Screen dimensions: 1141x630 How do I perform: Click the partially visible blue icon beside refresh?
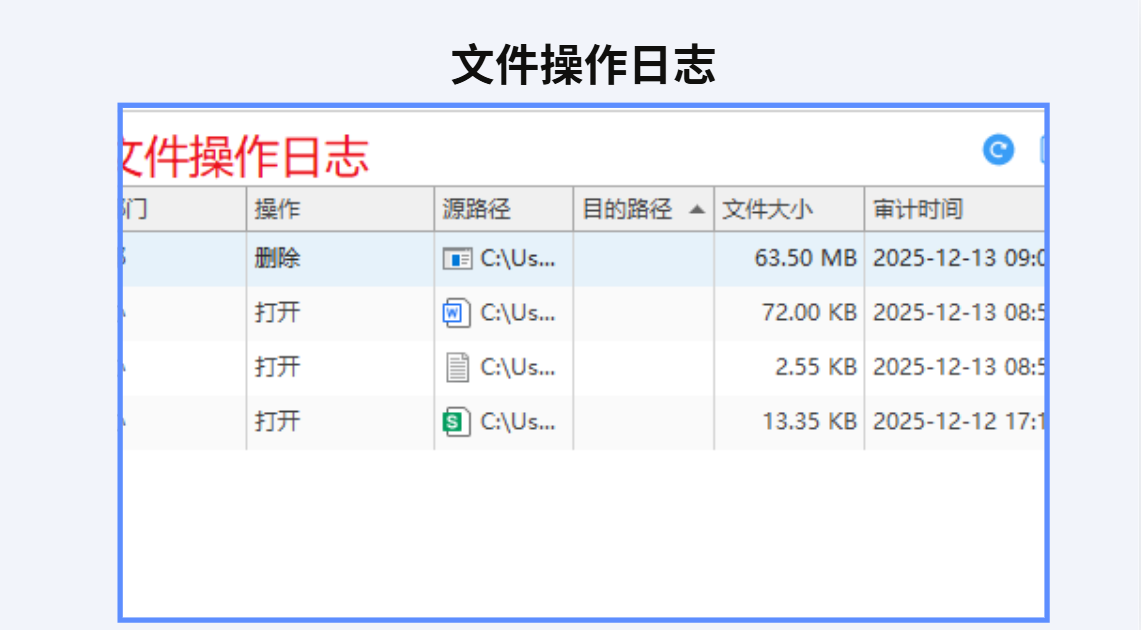pyautogui.click(x=1043, y=150)
